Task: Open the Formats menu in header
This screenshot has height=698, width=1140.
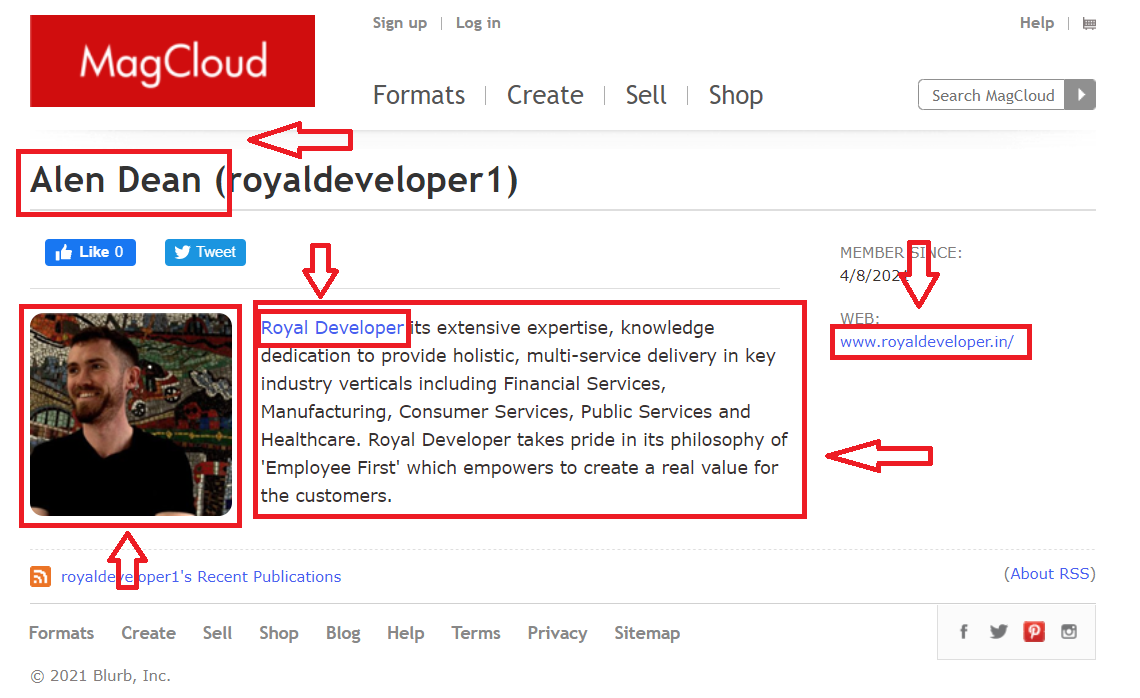Action: (x=418, y=95)
